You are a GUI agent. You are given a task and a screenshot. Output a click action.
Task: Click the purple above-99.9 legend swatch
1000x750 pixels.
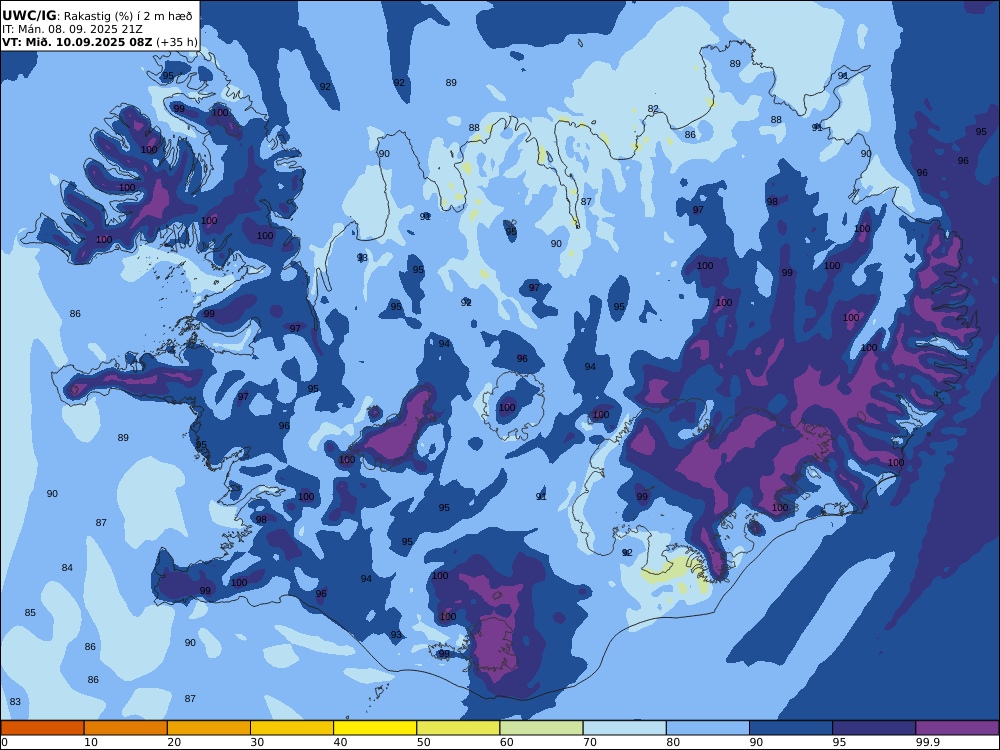tap(957, 728)
